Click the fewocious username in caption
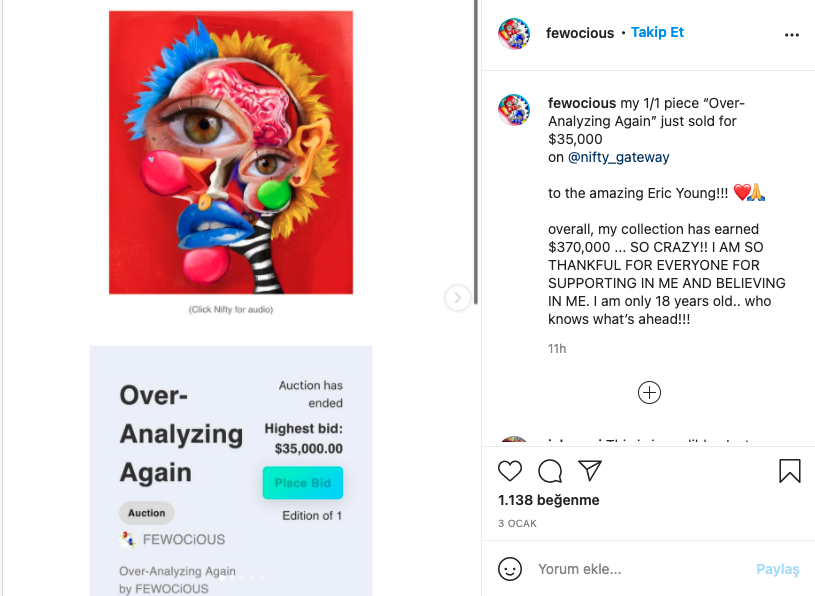Screen dimensions: 815x596 tap(582, 103)
